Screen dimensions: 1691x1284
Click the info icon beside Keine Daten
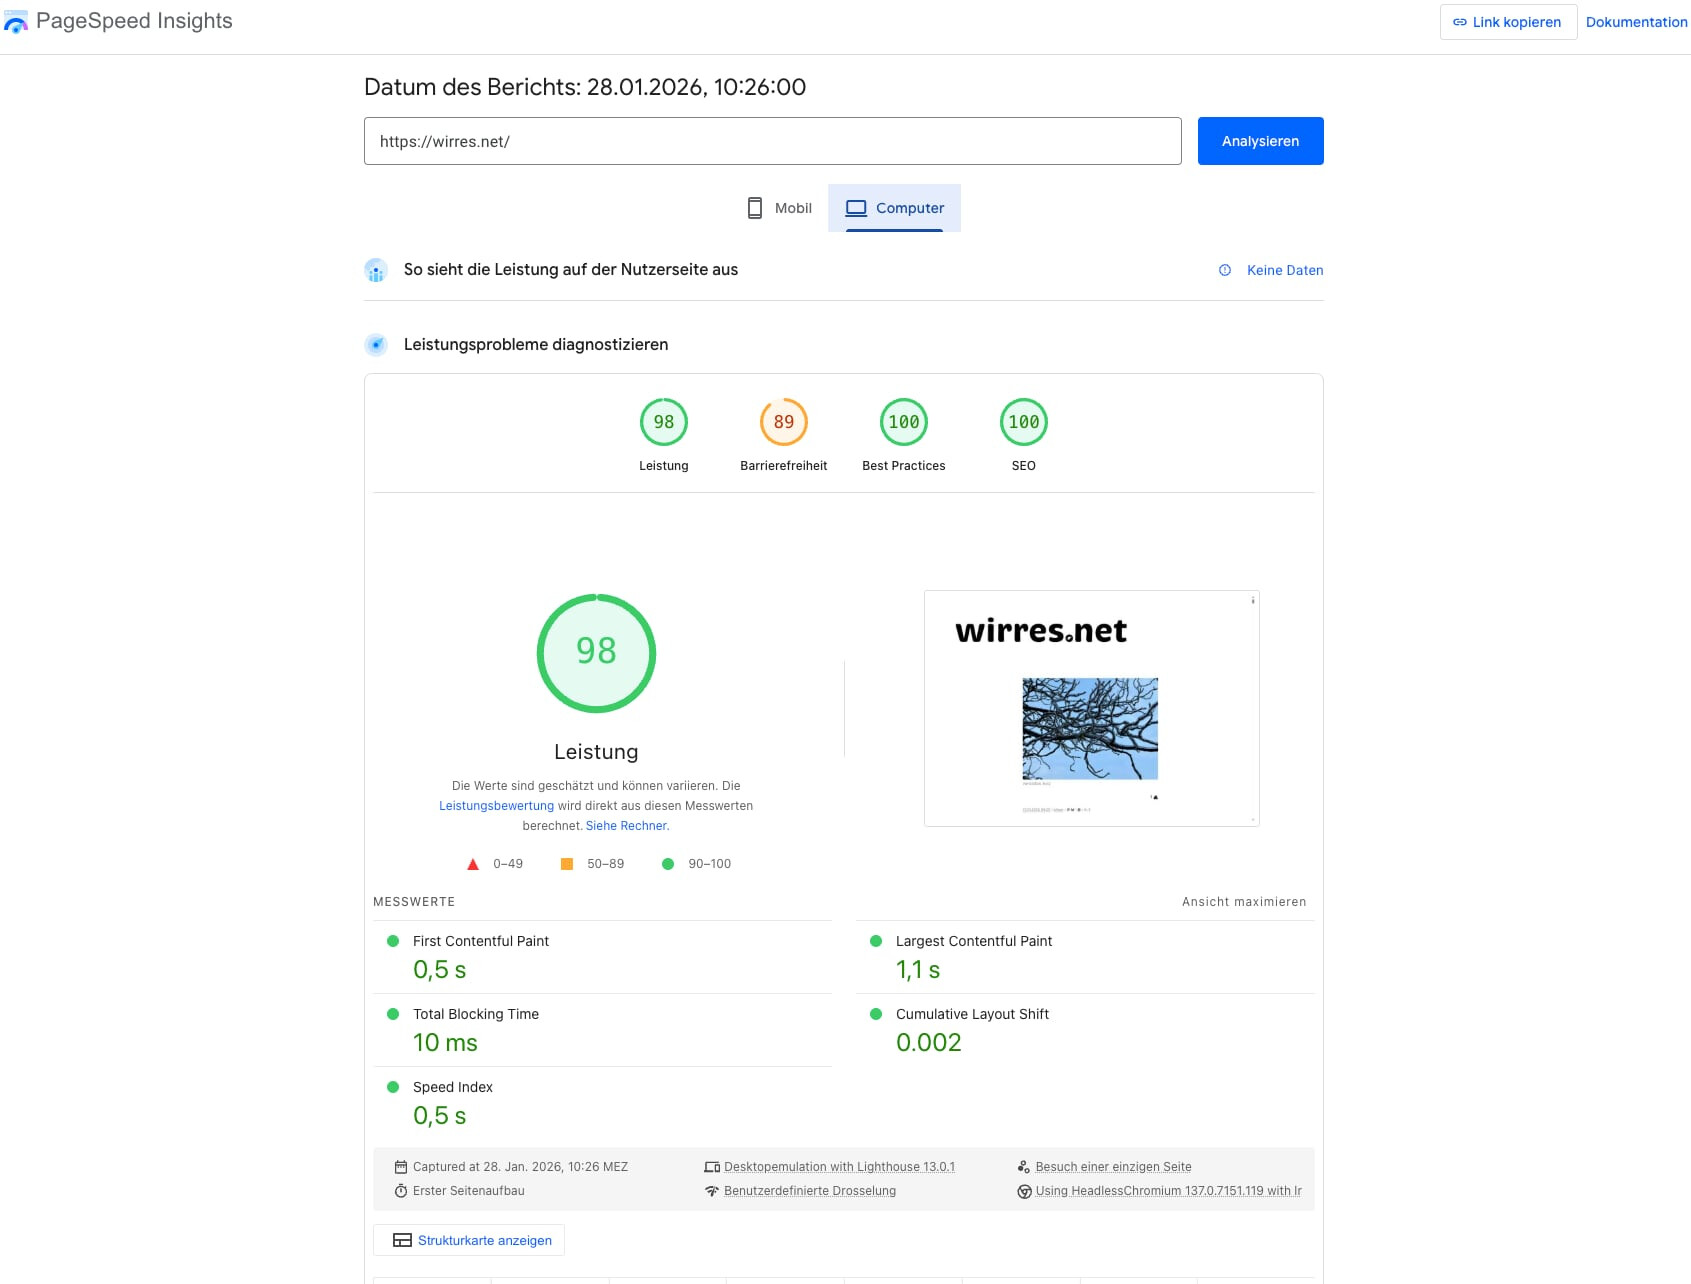[1225, 270]
